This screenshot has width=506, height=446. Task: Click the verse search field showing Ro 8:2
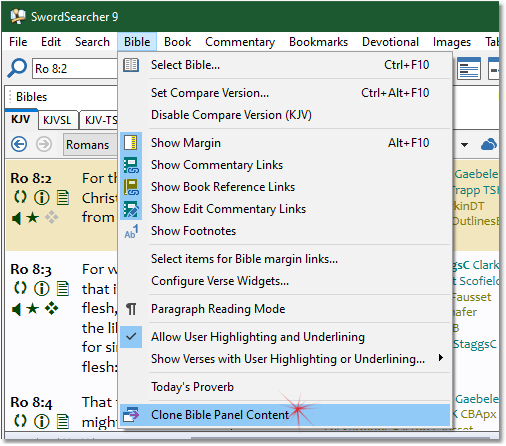[x=75, y=69]
